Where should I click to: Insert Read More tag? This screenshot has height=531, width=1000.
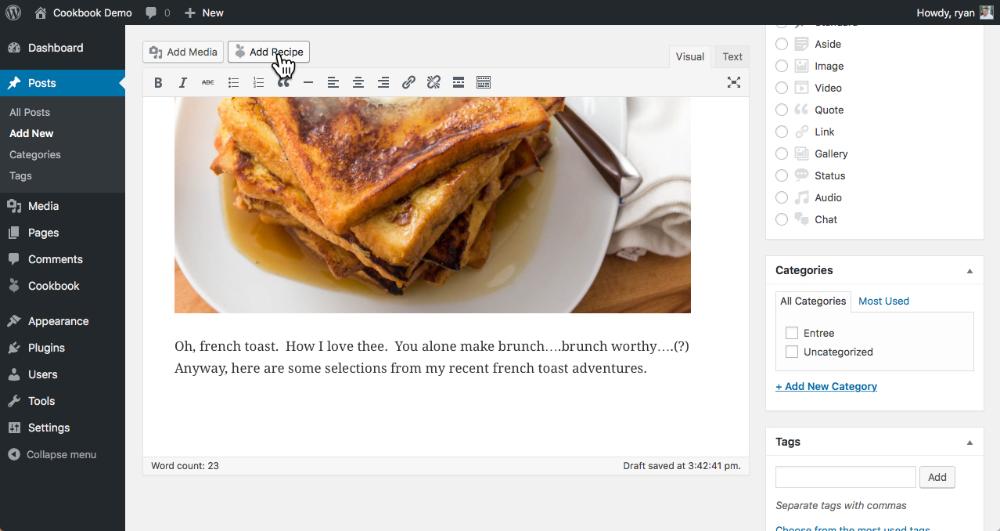(459, 82)
